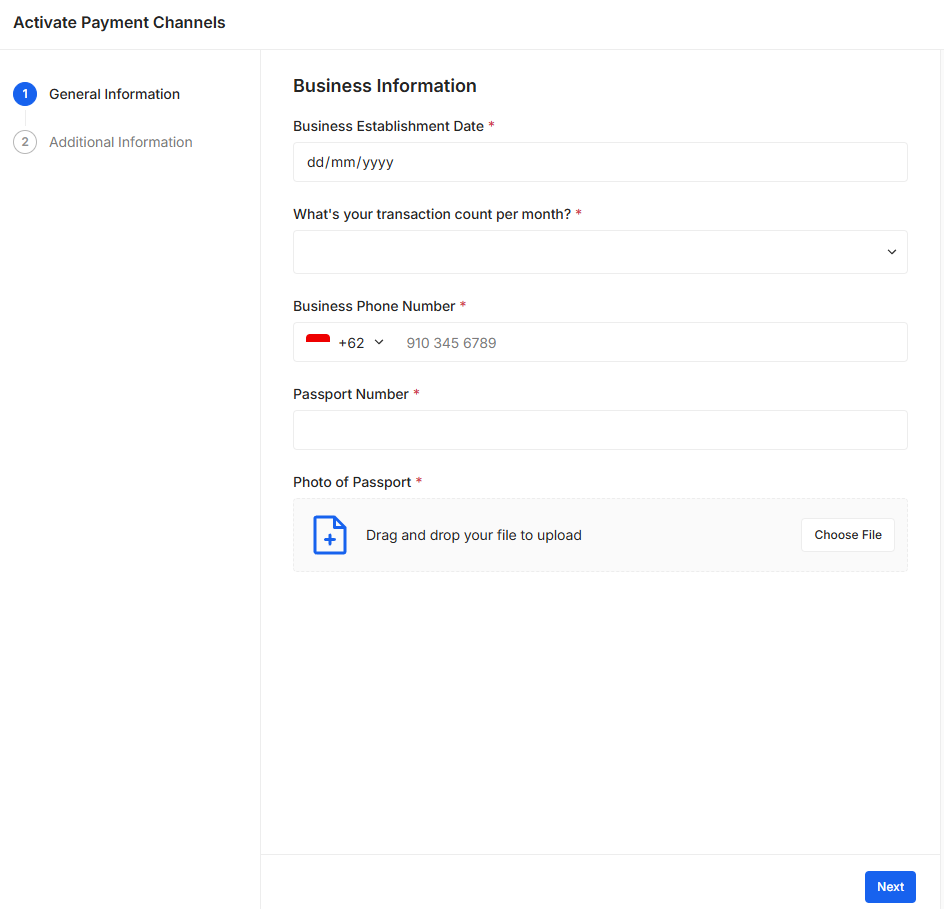Image resolution: width=944 pixels, height=909 pixels.
Task: Click the Passport Number input field
Action: click(x=600, y=429)
